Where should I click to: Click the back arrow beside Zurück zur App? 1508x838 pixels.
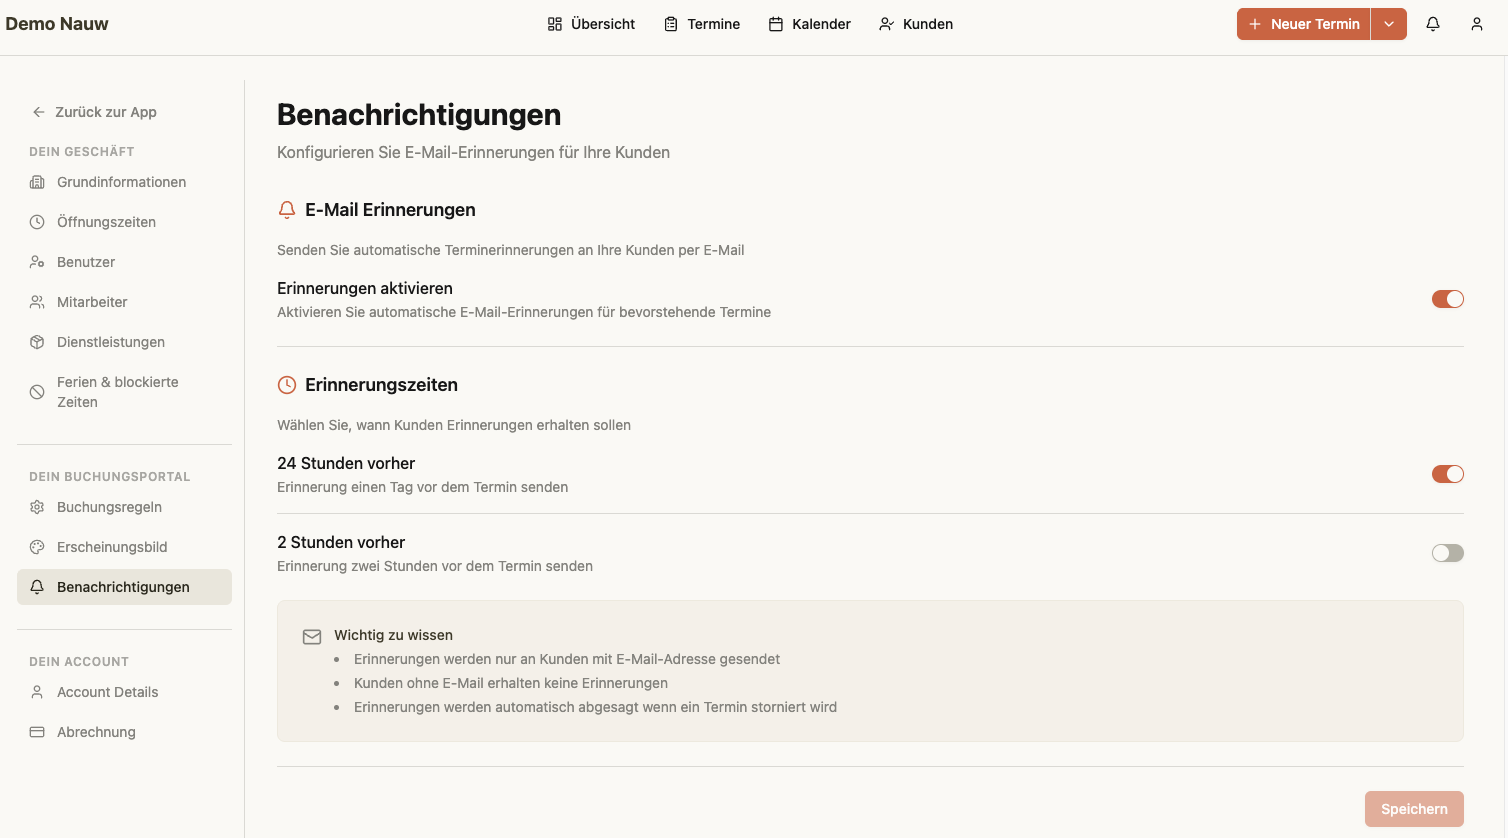pos(39,112)
